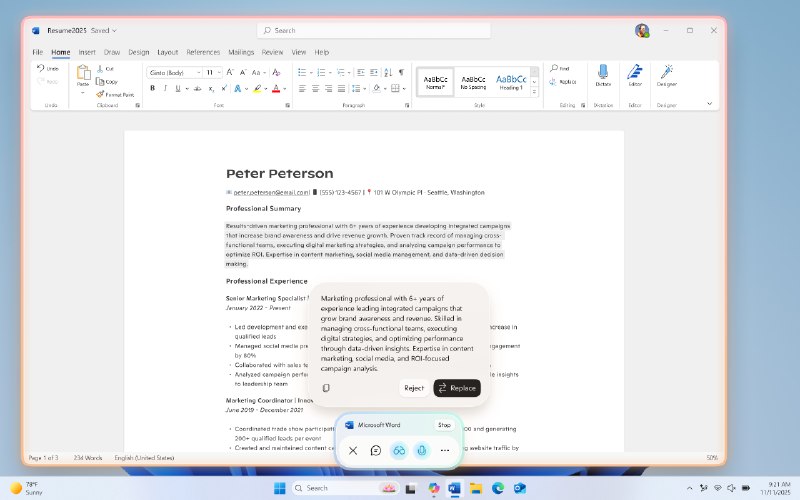Image resolution: width=800 pixels, height=500 pixels.
Task: Open Outlook from the taskbar
Action: (519, 488)
